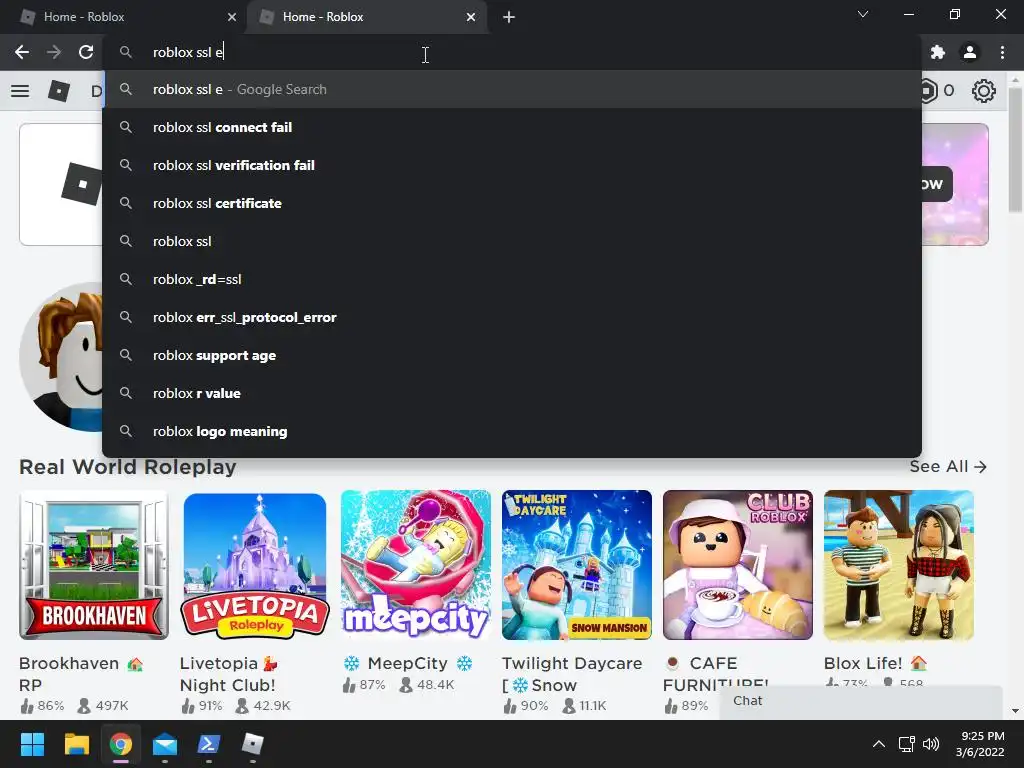The height and width of the screenshot is (768, 1024).
Task: Pick suggestion 'roblox ssl certificate'
Action: (x=512, y=203)
